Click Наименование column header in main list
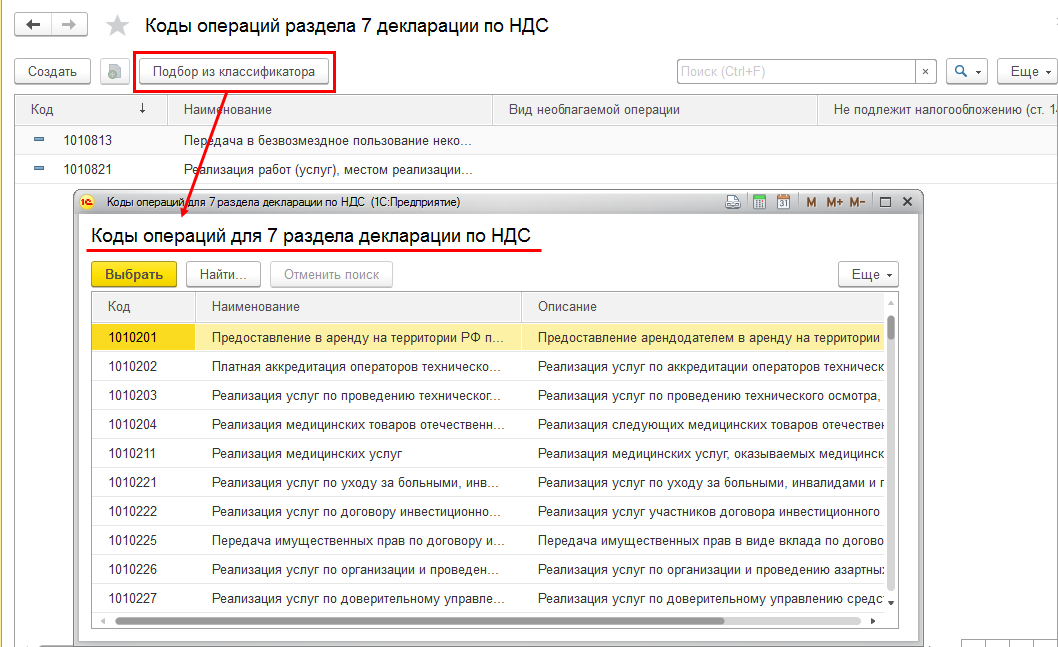The height and width of the screenshot is (647, 1058). 329,109
